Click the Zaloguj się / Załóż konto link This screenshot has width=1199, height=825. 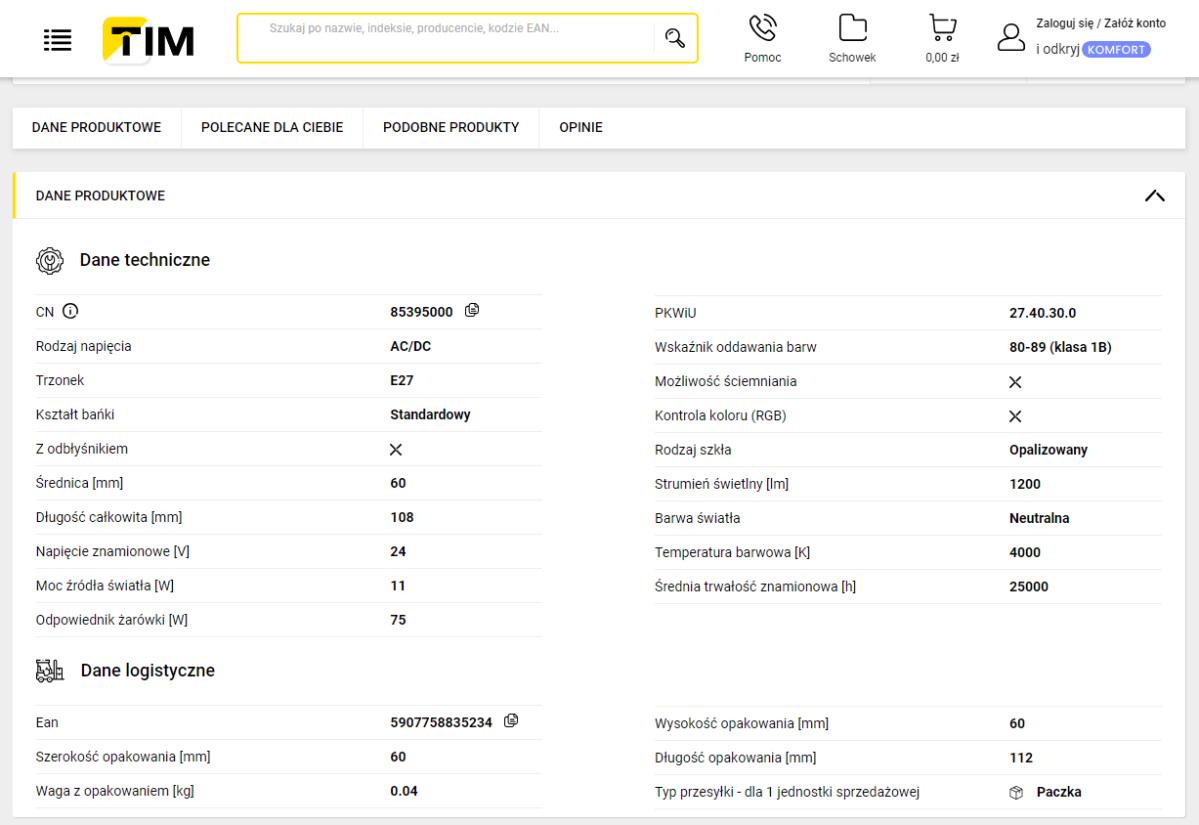pos(1100,24)
